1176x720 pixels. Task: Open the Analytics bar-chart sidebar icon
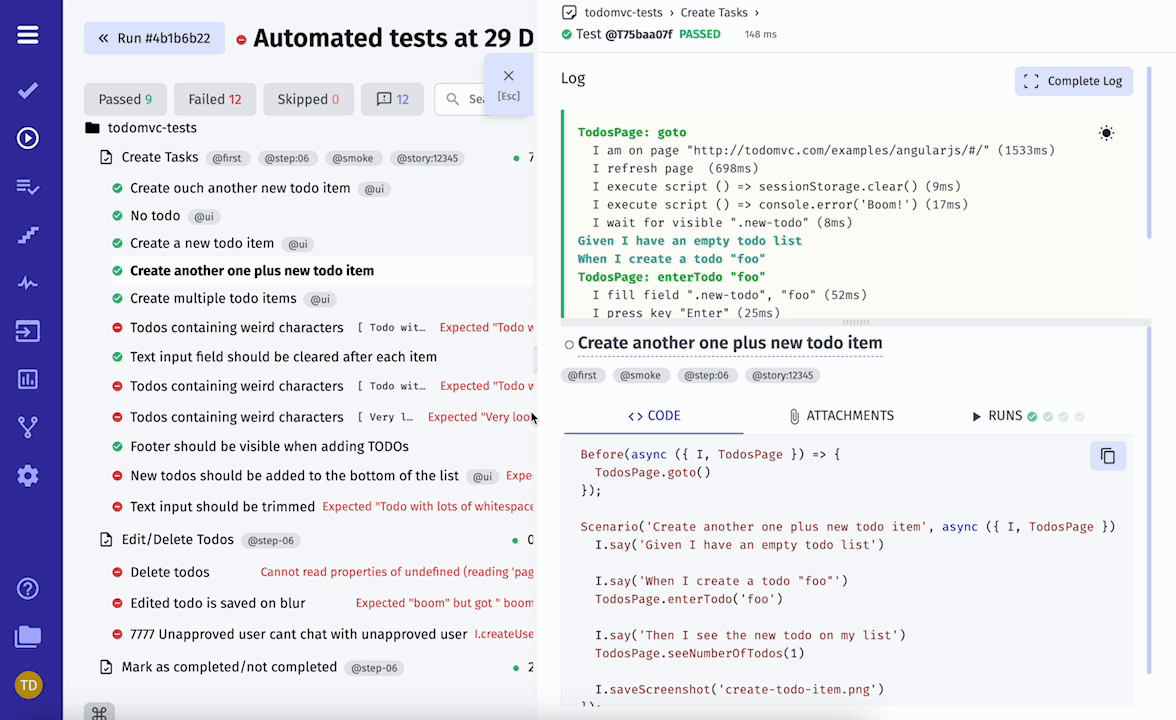click(x=28, y=379)
